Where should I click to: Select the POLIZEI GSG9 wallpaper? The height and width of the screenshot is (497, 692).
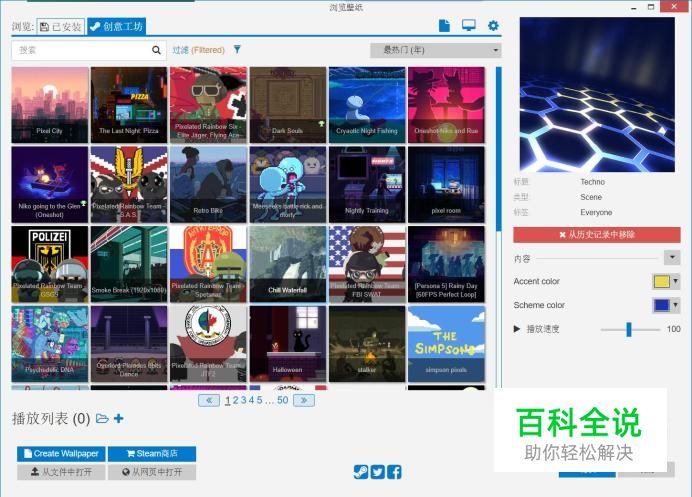(x=50, y=264)
